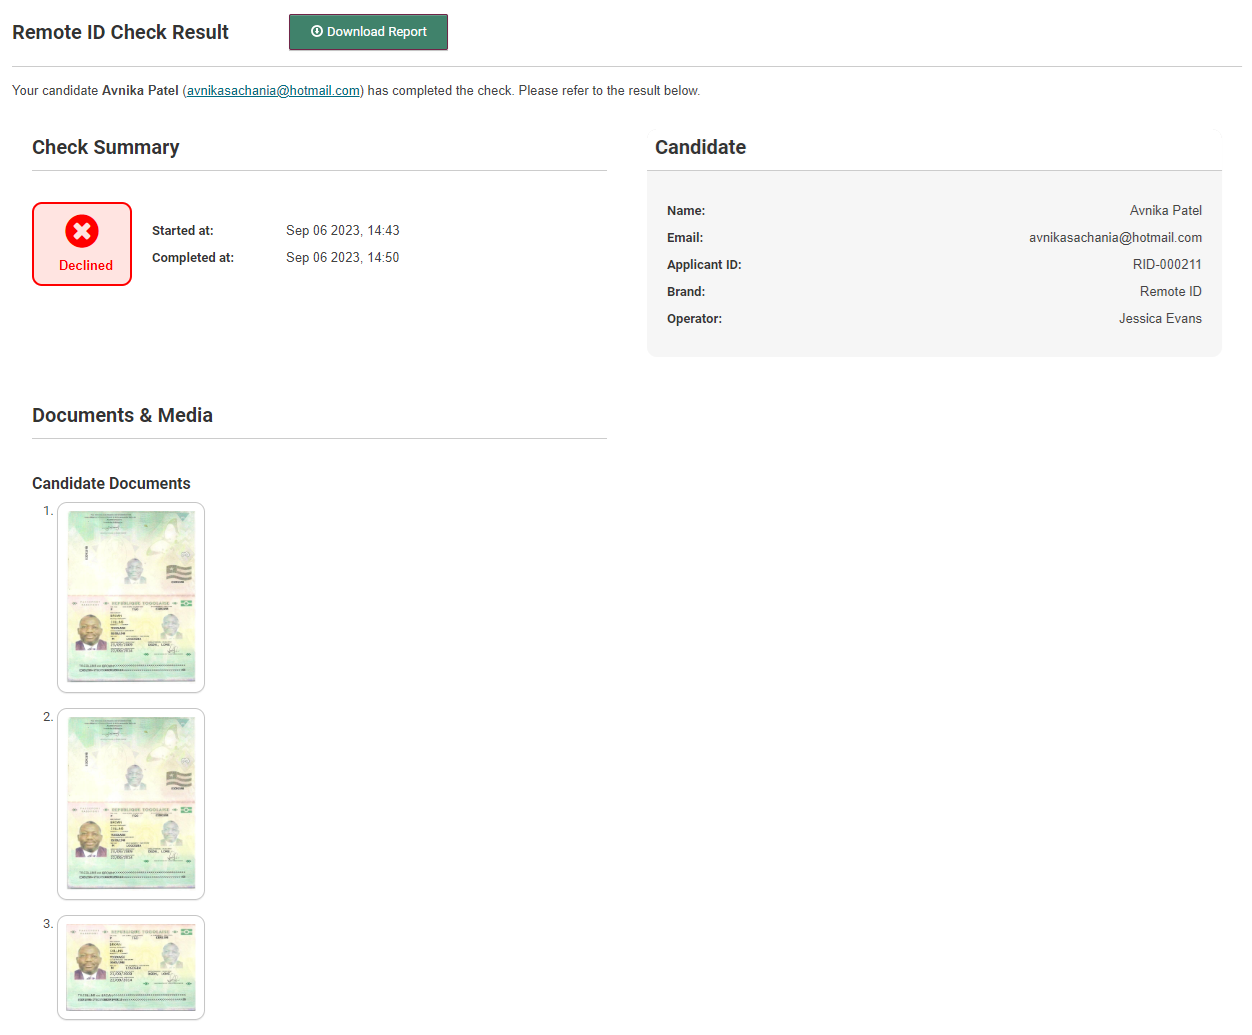This screenshot has height=1035, width=1252.
Task: Click the Candidate panel heading
Action: pos(700,148)
